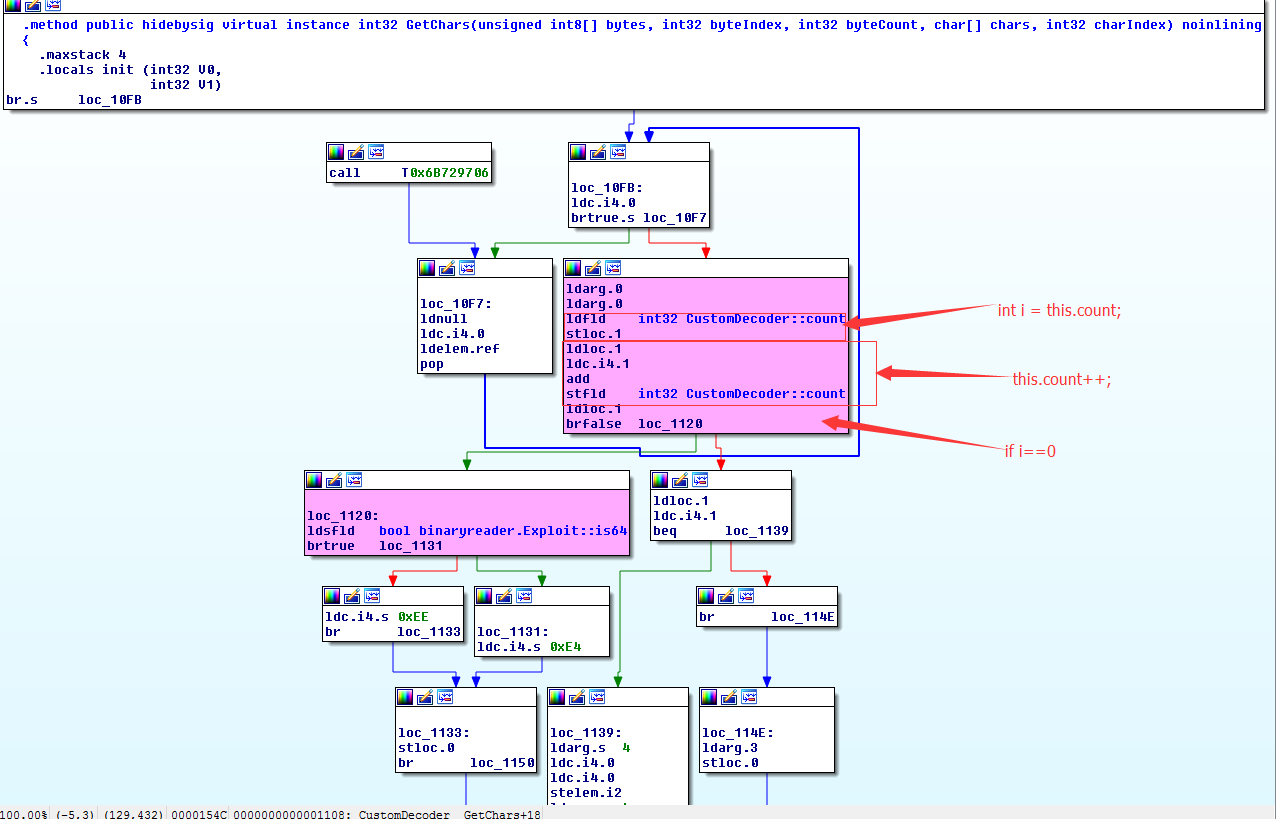Open the edit icon on the br loc_114E node
The height and width of the screenshot is (819, 1276).
[x=725, y=595]
